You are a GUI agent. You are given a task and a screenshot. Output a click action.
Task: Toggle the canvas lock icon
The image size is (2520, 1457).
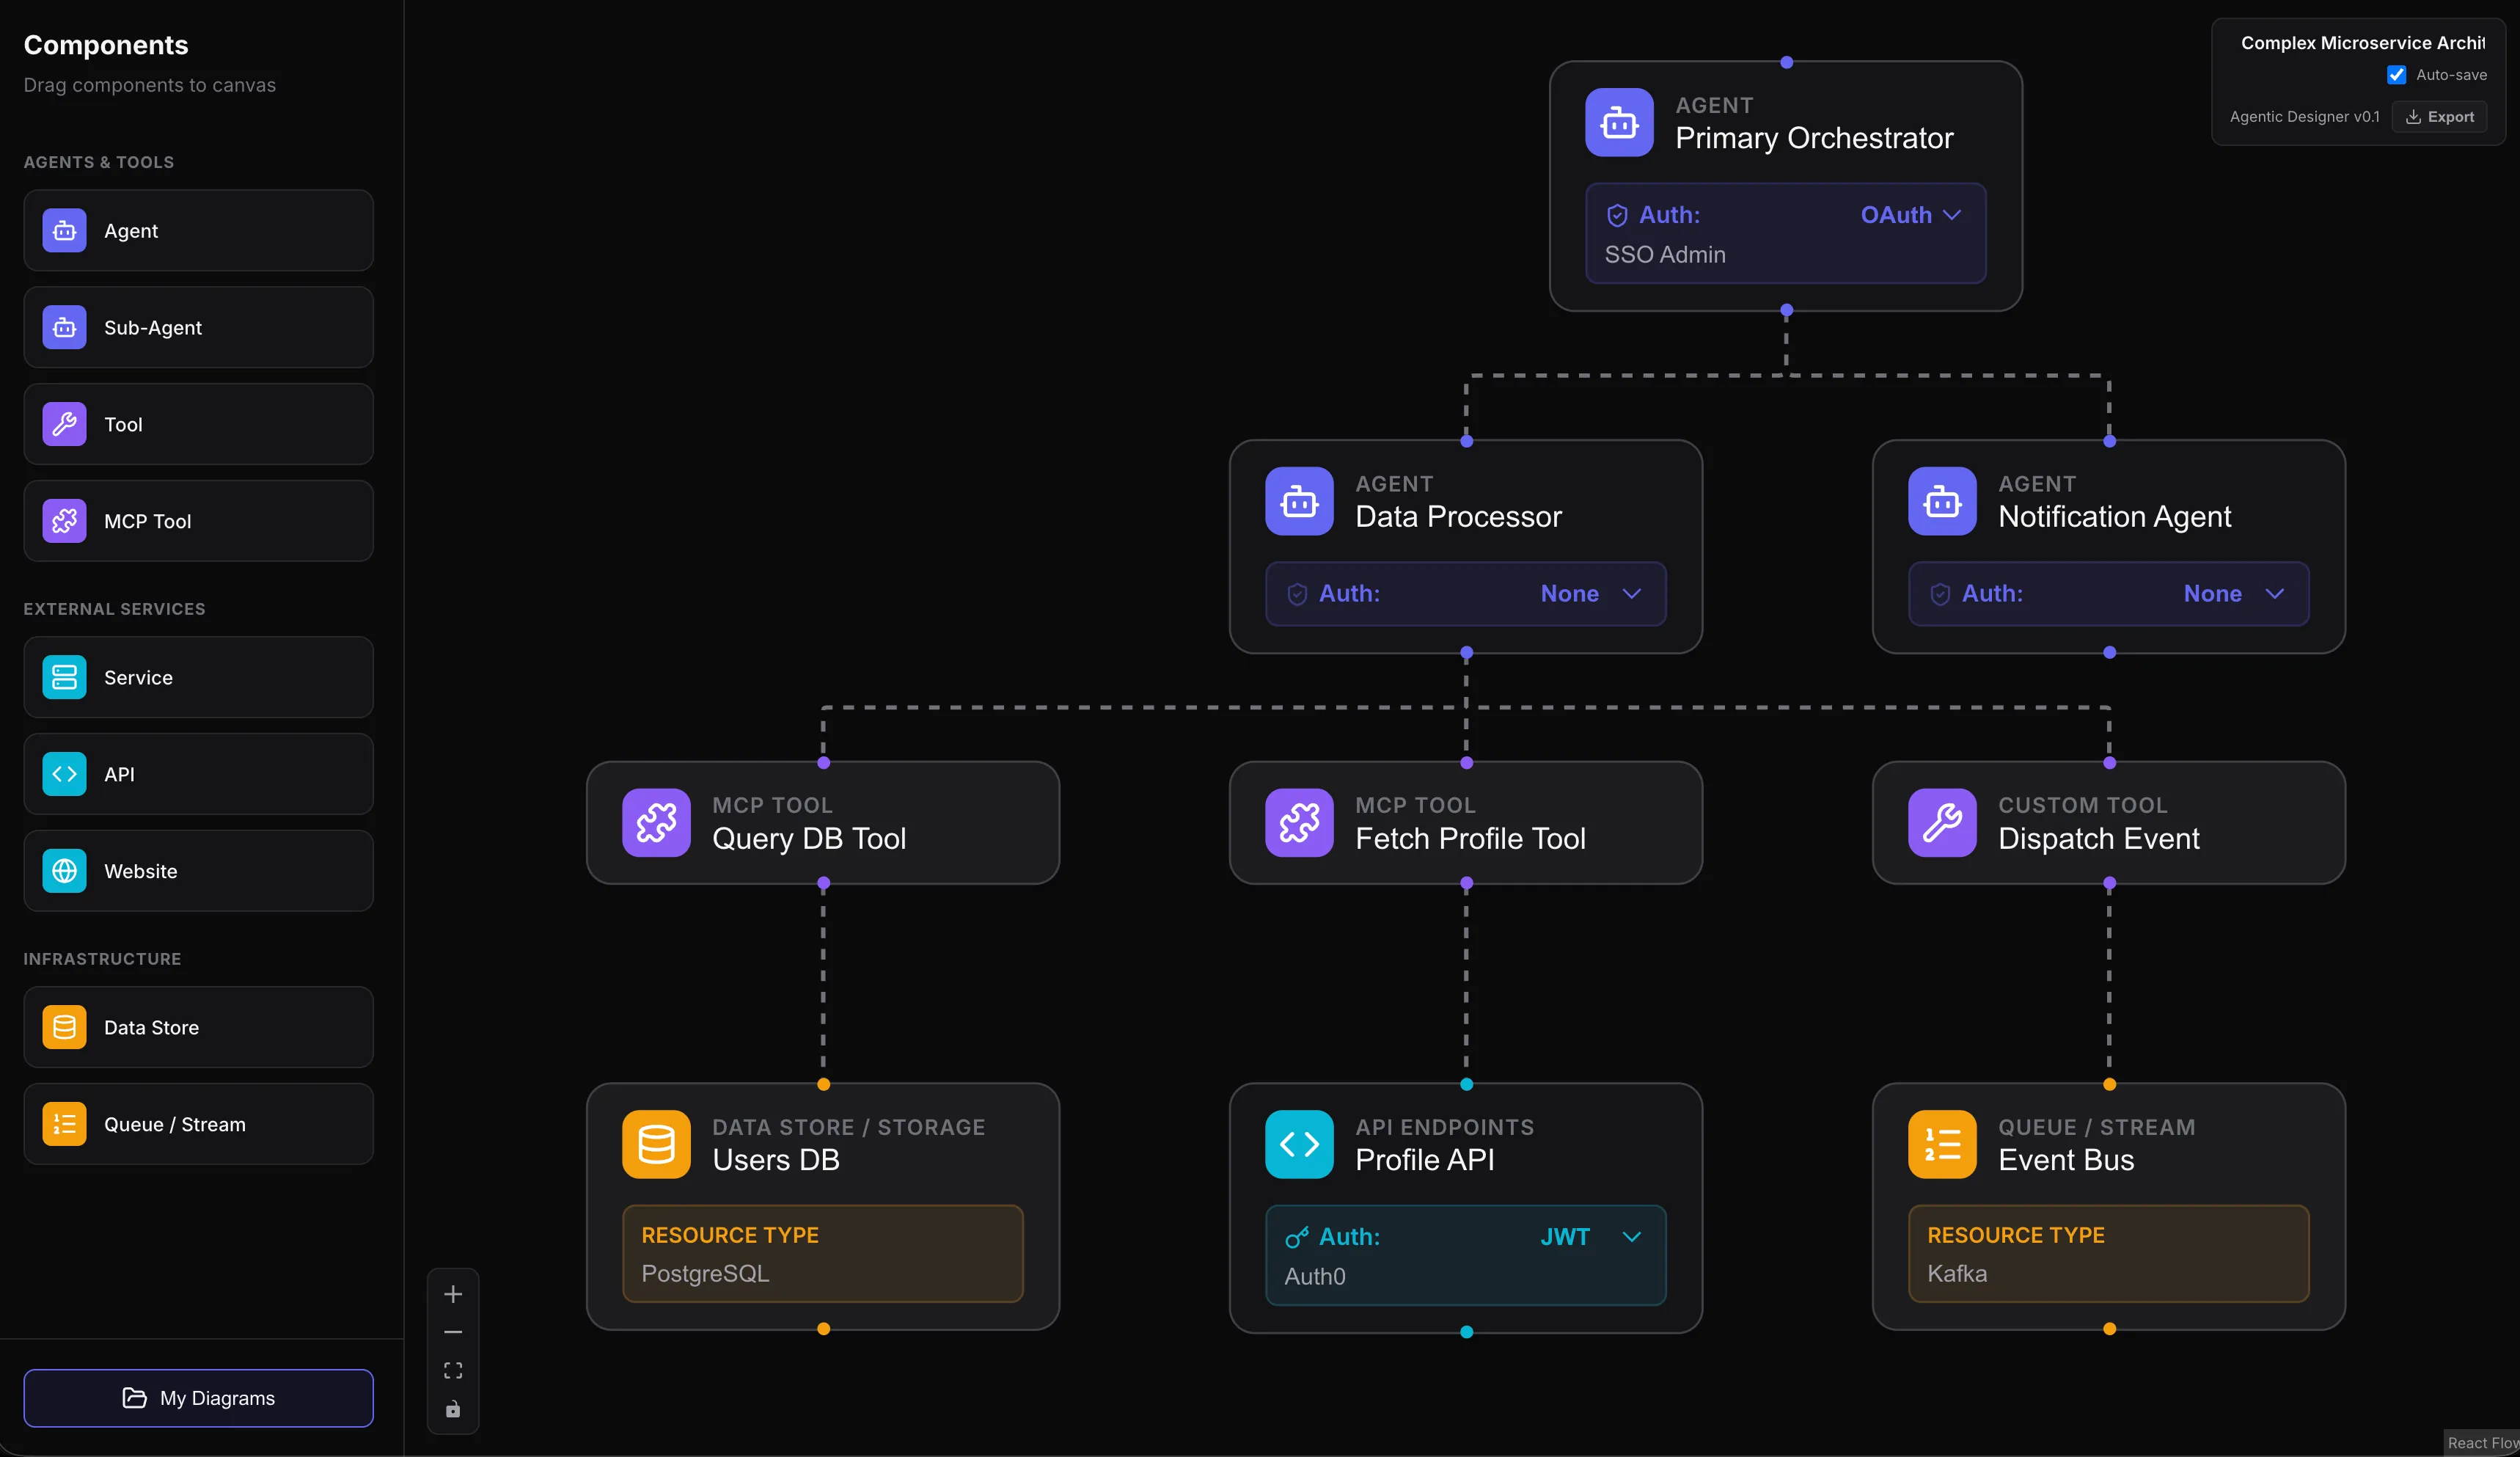pos(453,1409)
